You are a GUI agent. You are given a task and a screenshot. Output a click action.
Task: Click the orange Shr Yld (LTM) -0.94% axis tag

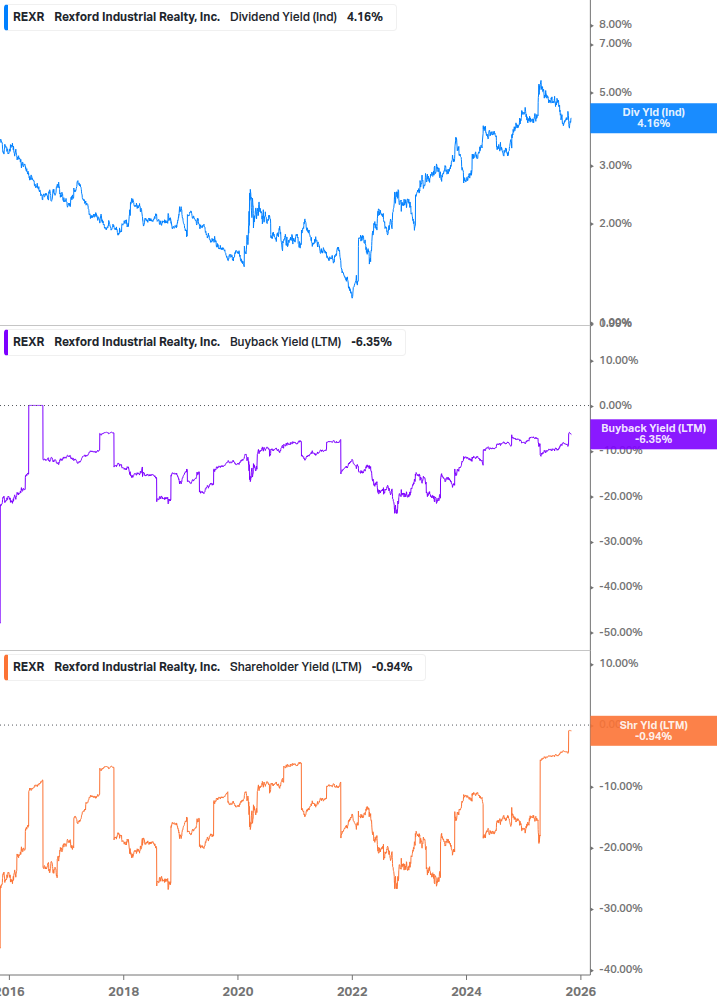tap(654, 731)
